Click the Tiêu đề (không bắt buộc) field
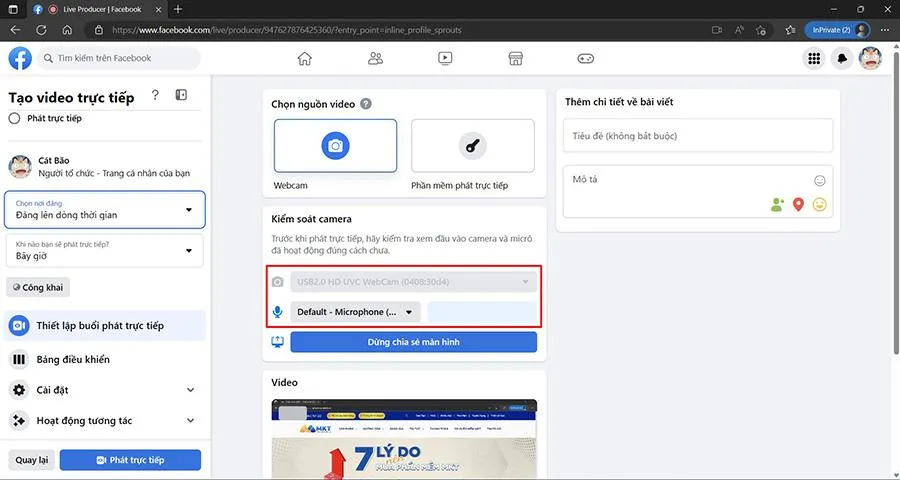 (x=698, y=136)
